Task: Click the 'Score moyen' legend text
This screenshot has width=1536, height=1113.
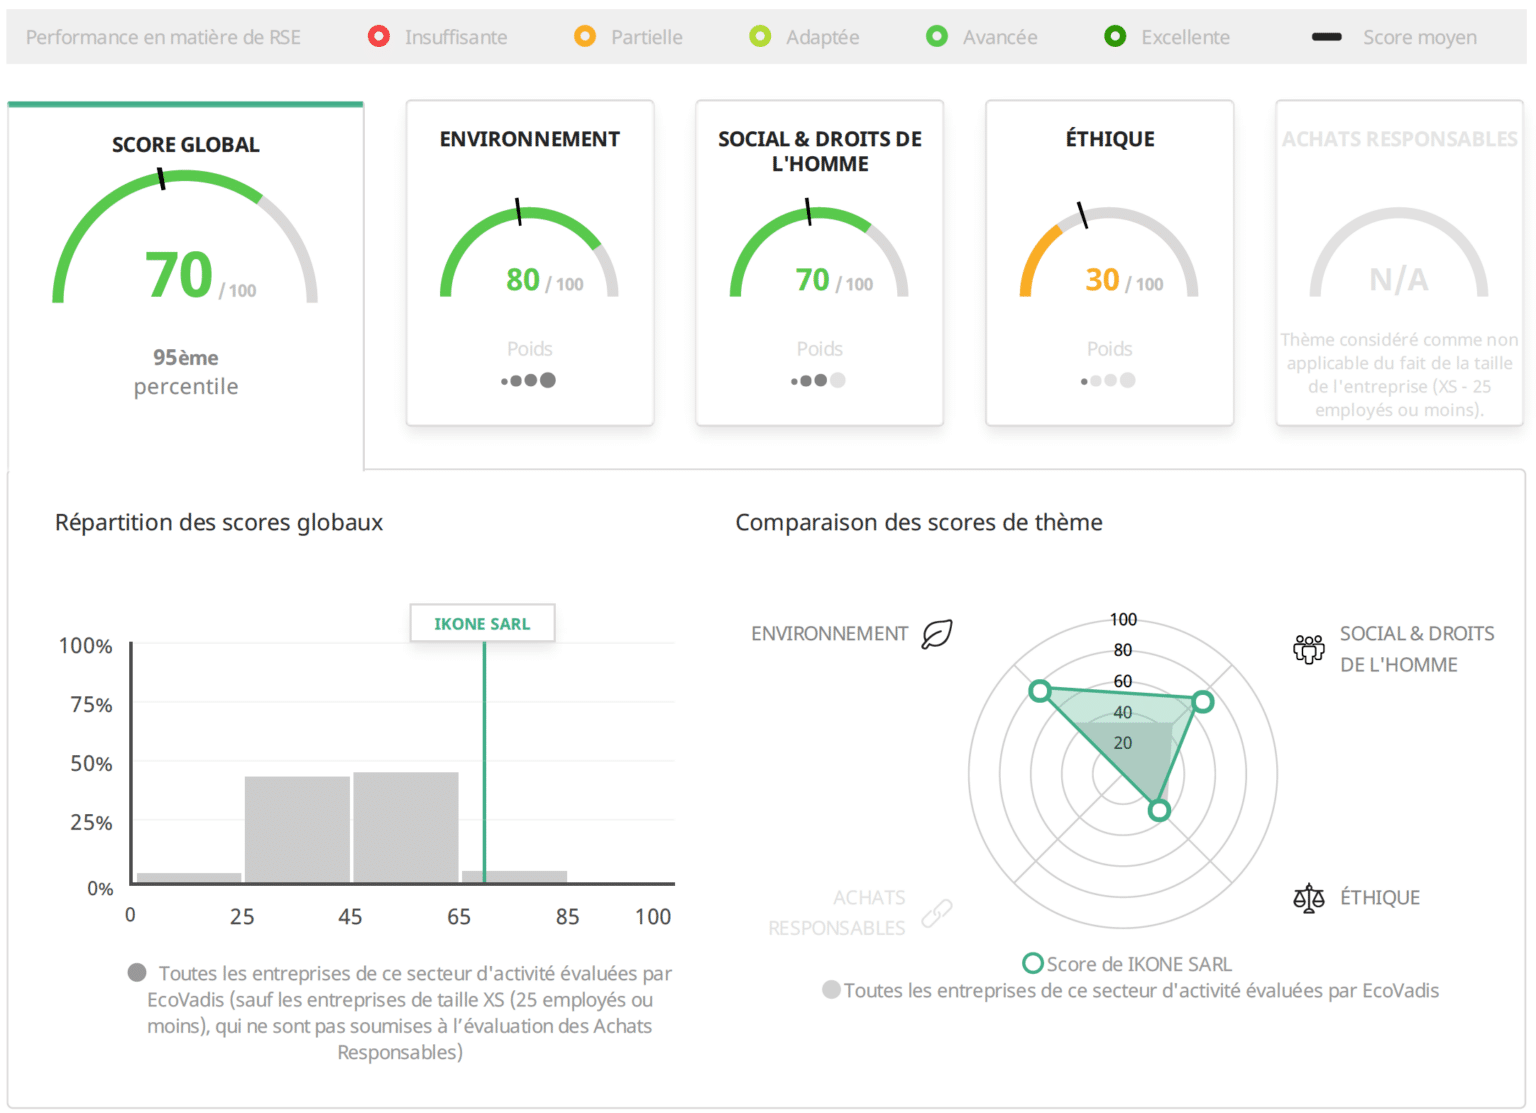Action: (x=1420, y=37)
